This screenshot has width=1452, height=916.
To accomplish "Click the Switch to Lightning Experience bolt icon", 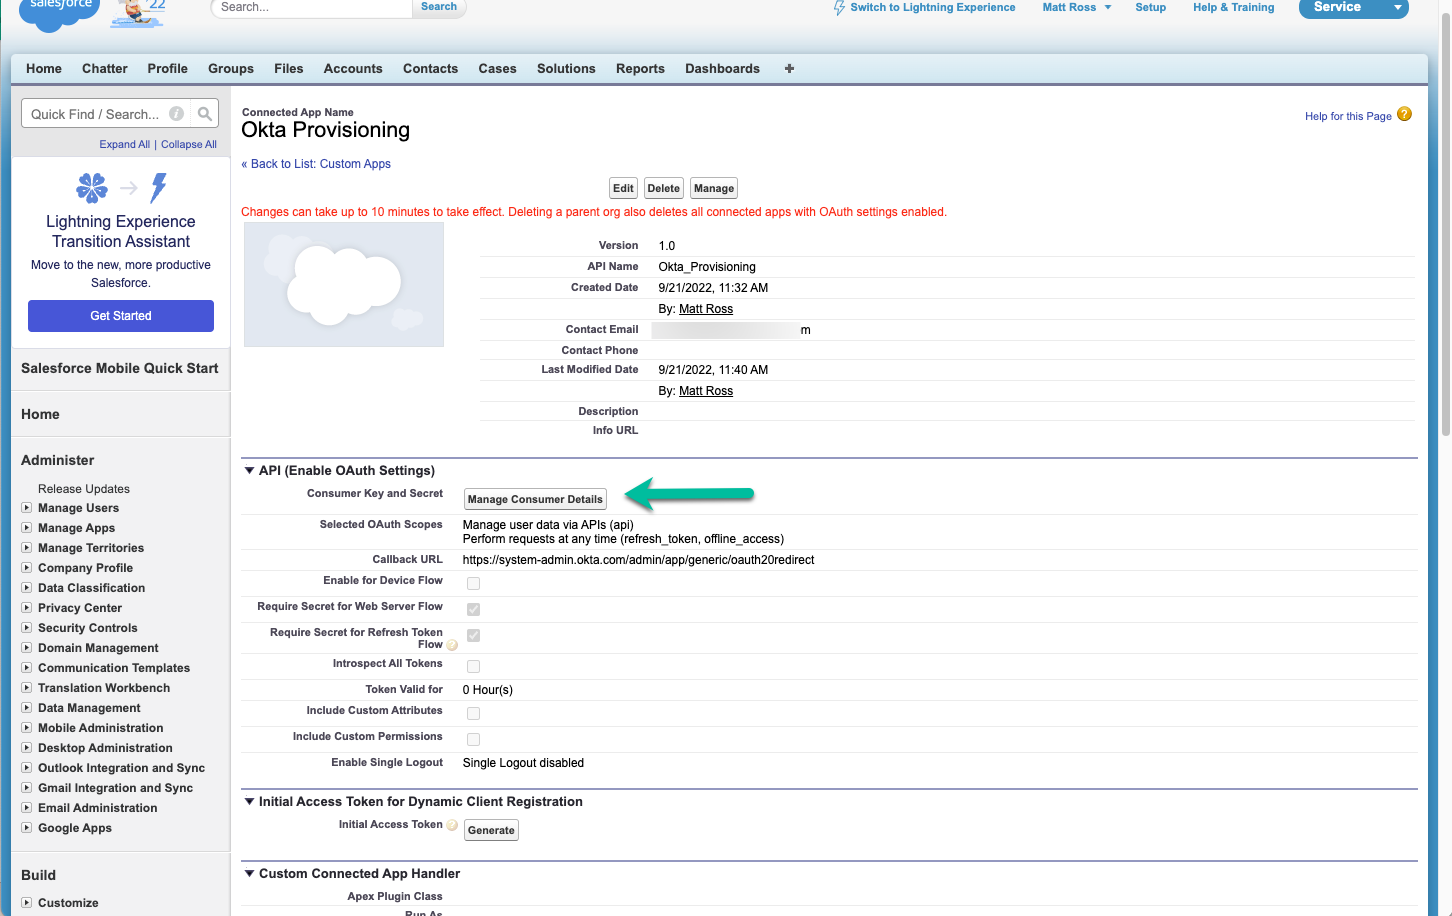I will [839, 7].
